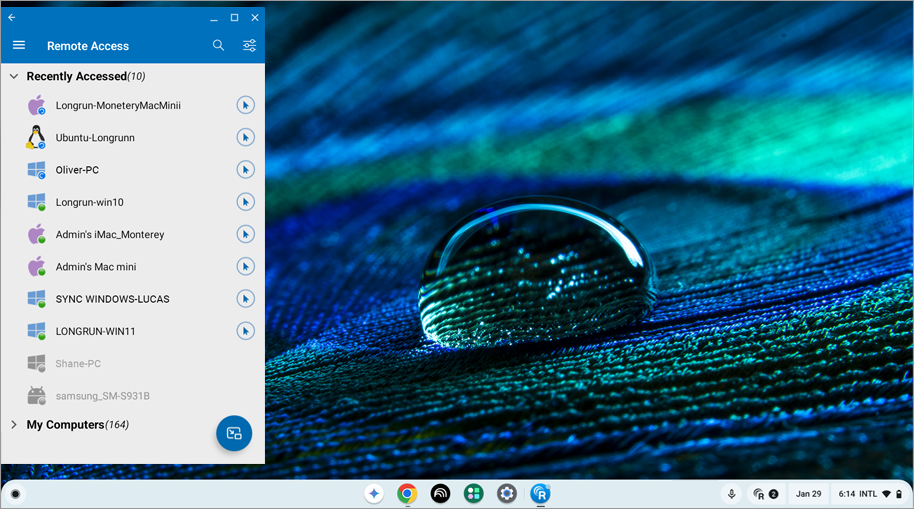Viewport: 914px width, 509px height.
Task: Go back using the arrow in title bar
Action: coord(12,17)
